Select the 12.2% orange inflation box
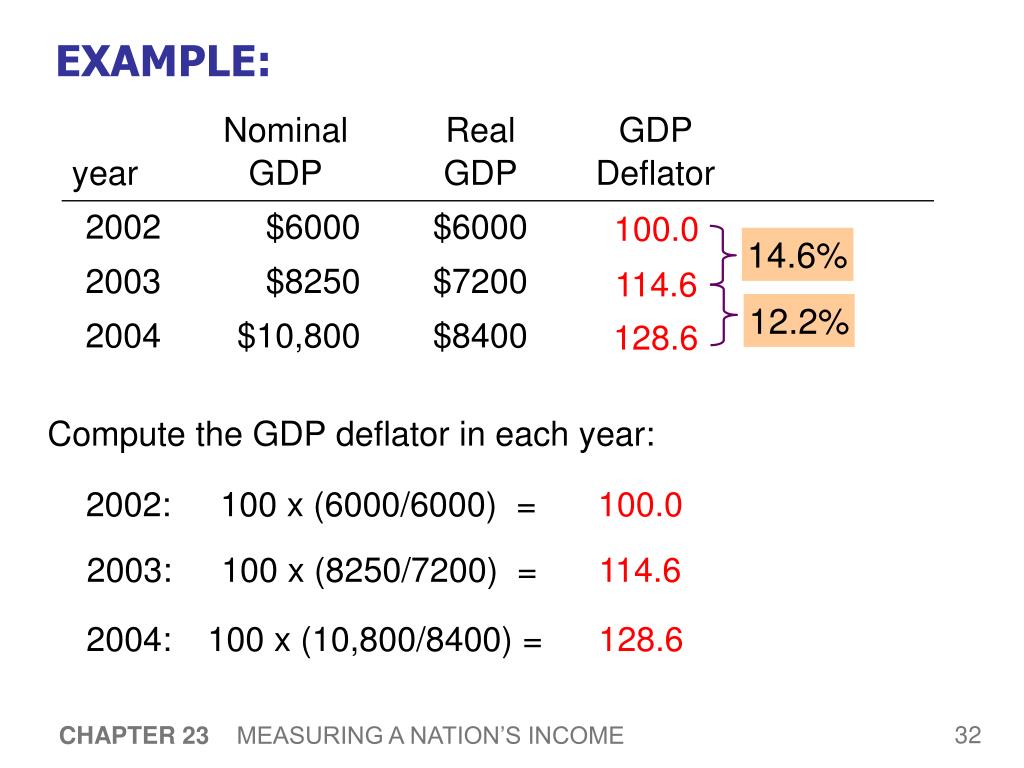This screenshot has height=768, width=1024. pyautogui.click(x=799, y=321)
